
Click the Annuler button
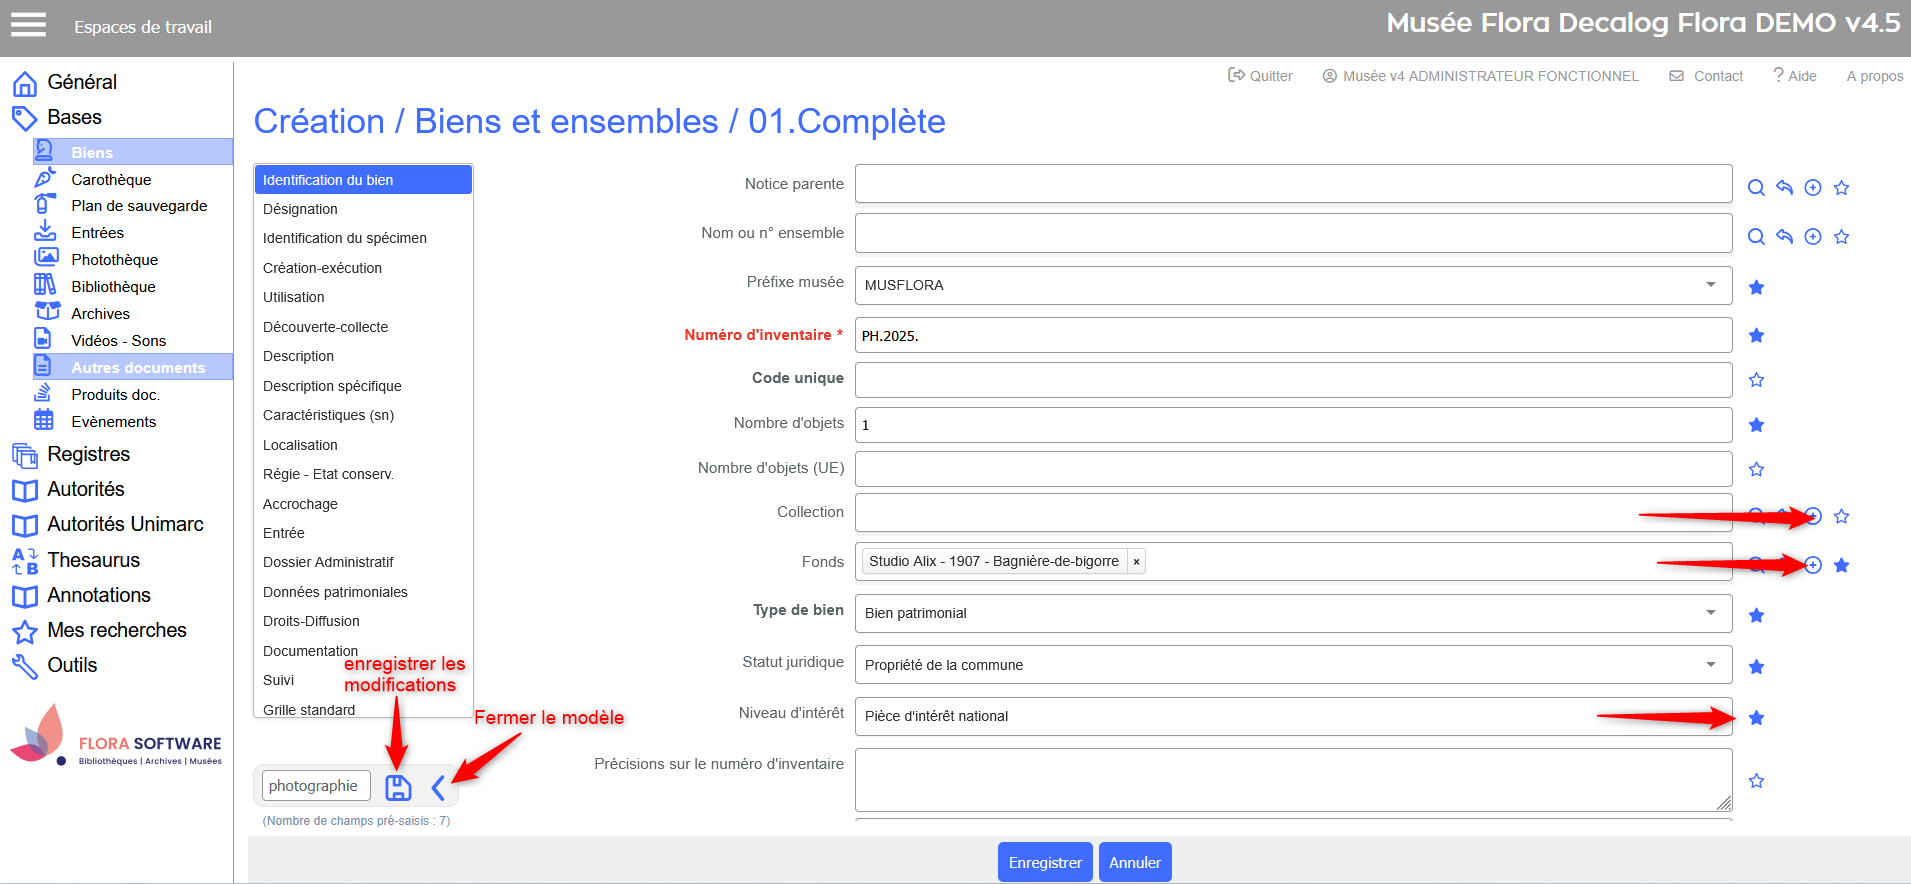coord(1135,862)
